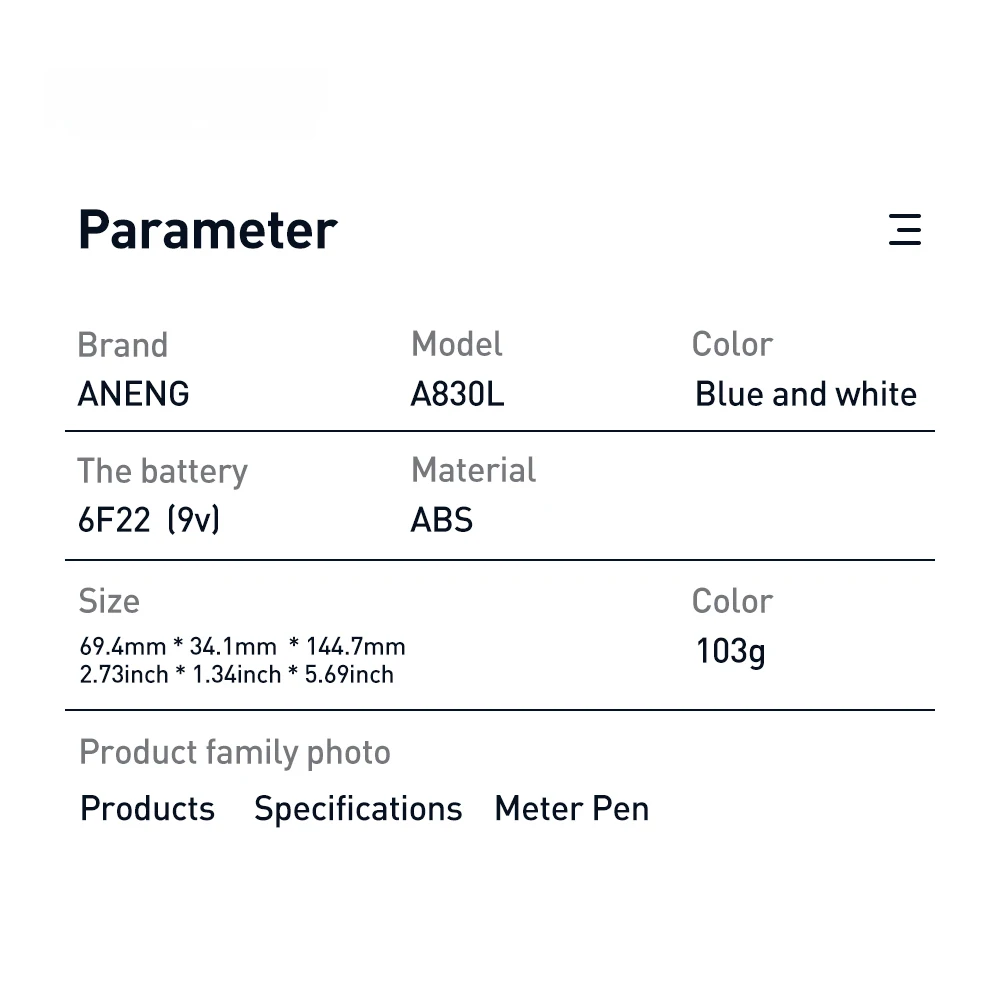Click the Blue and white color value
1000x1000 pixels.
(x=805, y=394)
